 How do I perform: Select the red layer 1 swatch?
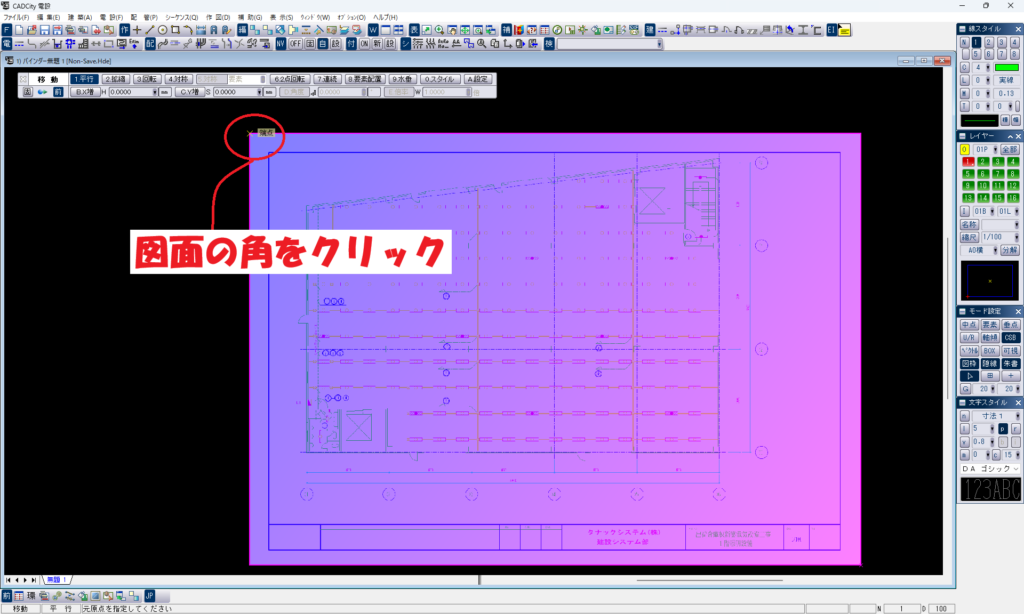[968, 161]
